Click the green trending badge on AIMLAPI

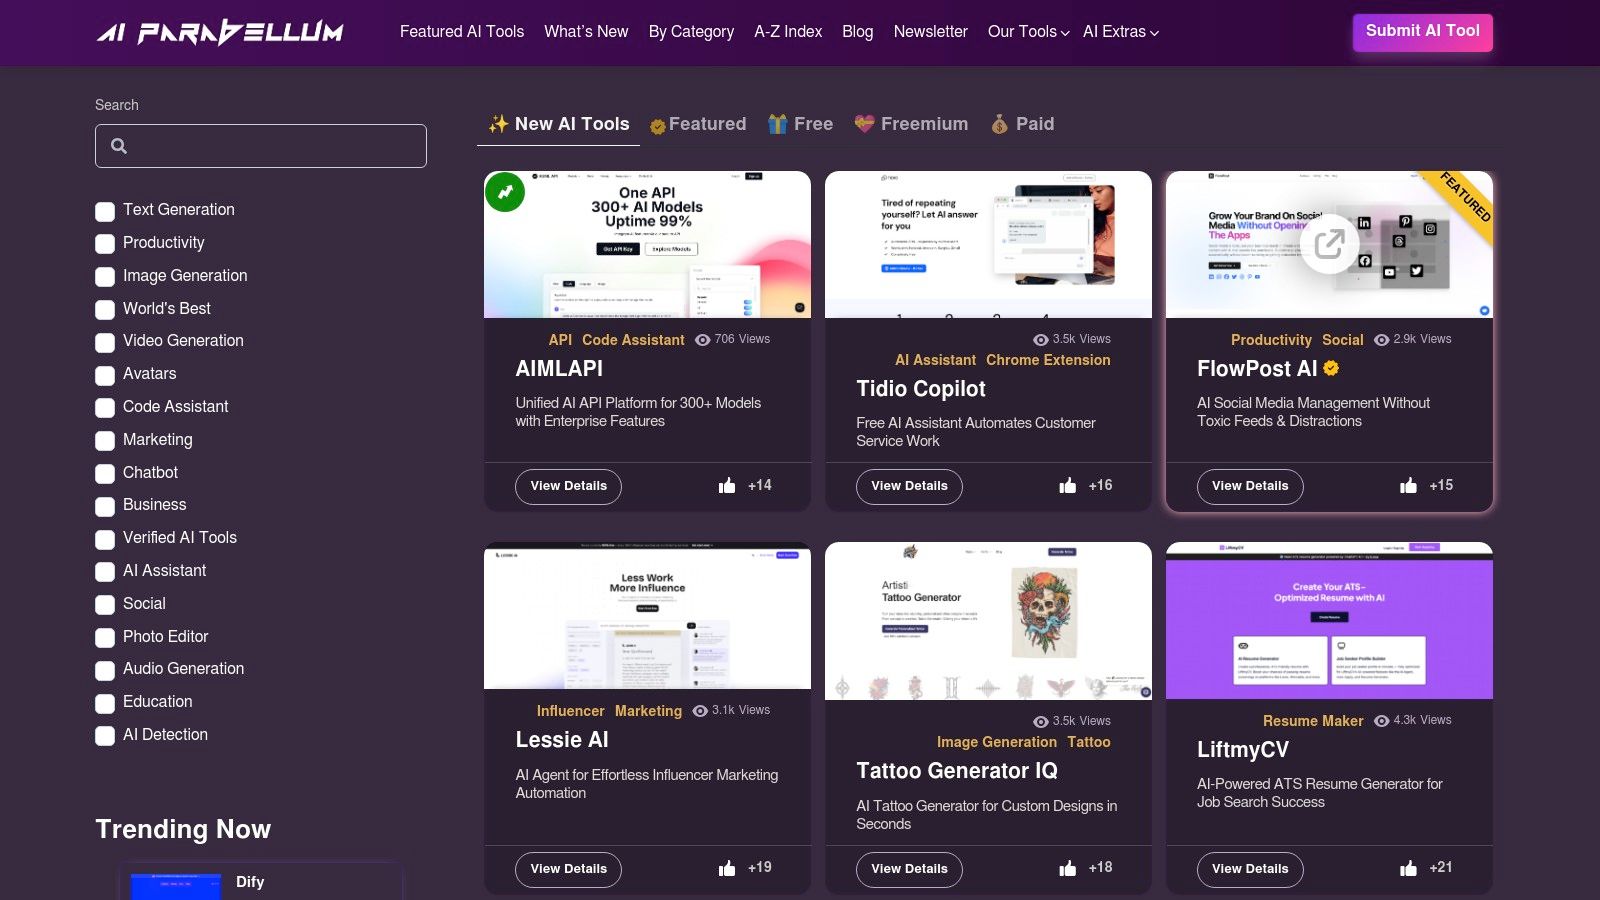coord(505,191)
